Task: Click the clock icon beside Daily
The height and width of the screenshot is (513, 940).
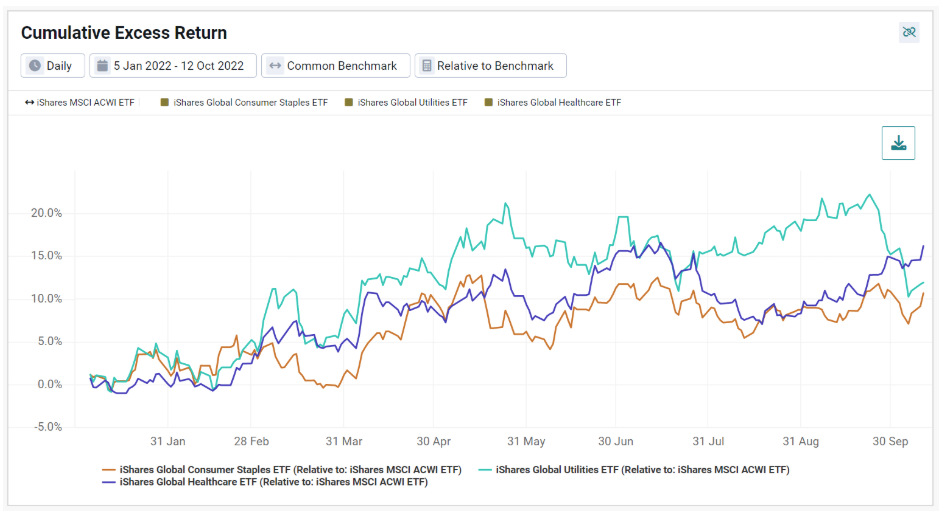Action: 35,65
